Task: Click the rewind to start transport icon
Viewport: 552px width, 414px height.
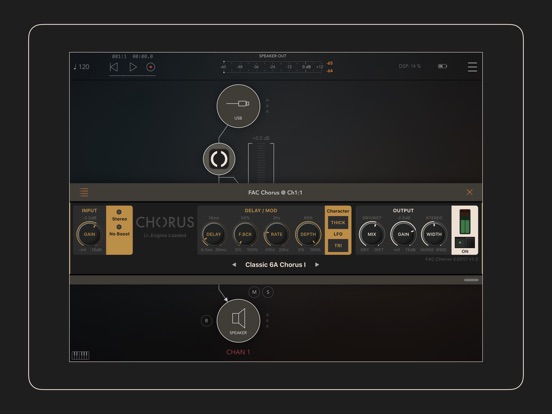Action: pos(114,67)
